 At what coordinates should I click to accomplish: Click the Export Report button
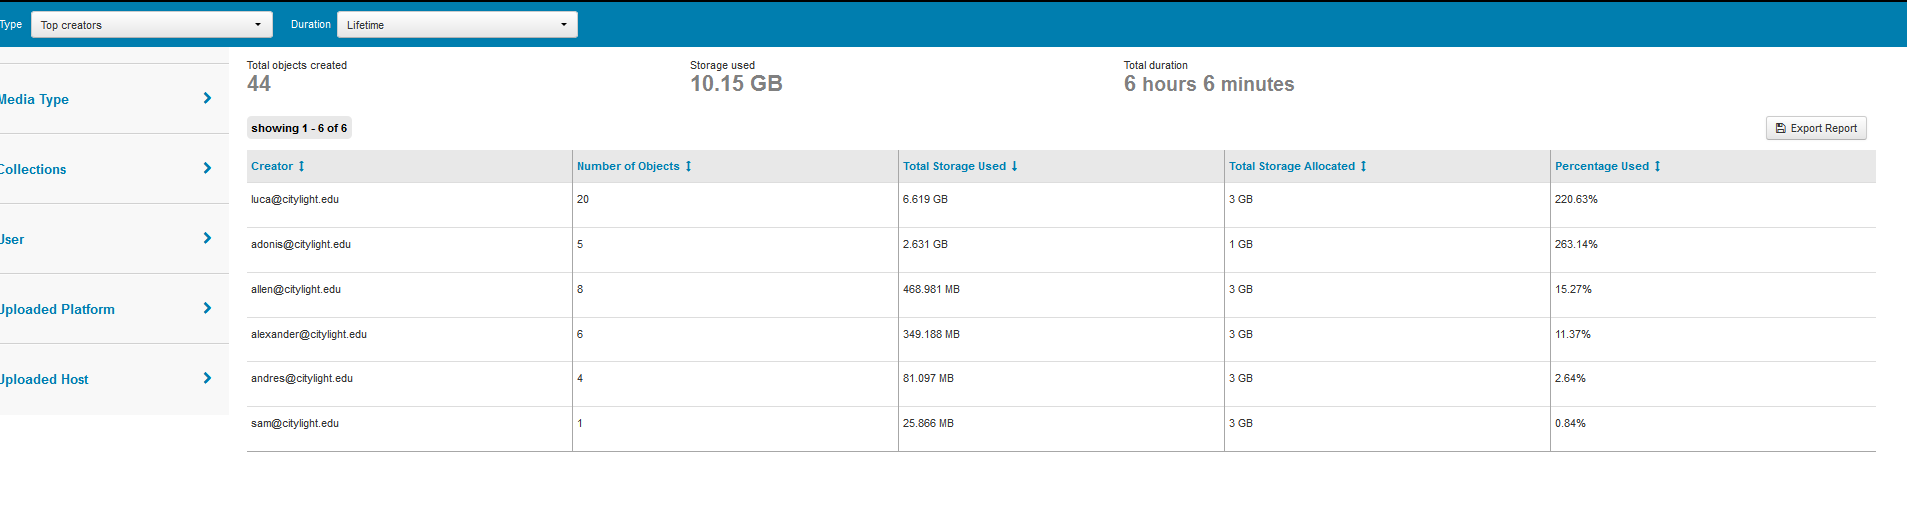pyautogui.click(x=1816, y=128)
